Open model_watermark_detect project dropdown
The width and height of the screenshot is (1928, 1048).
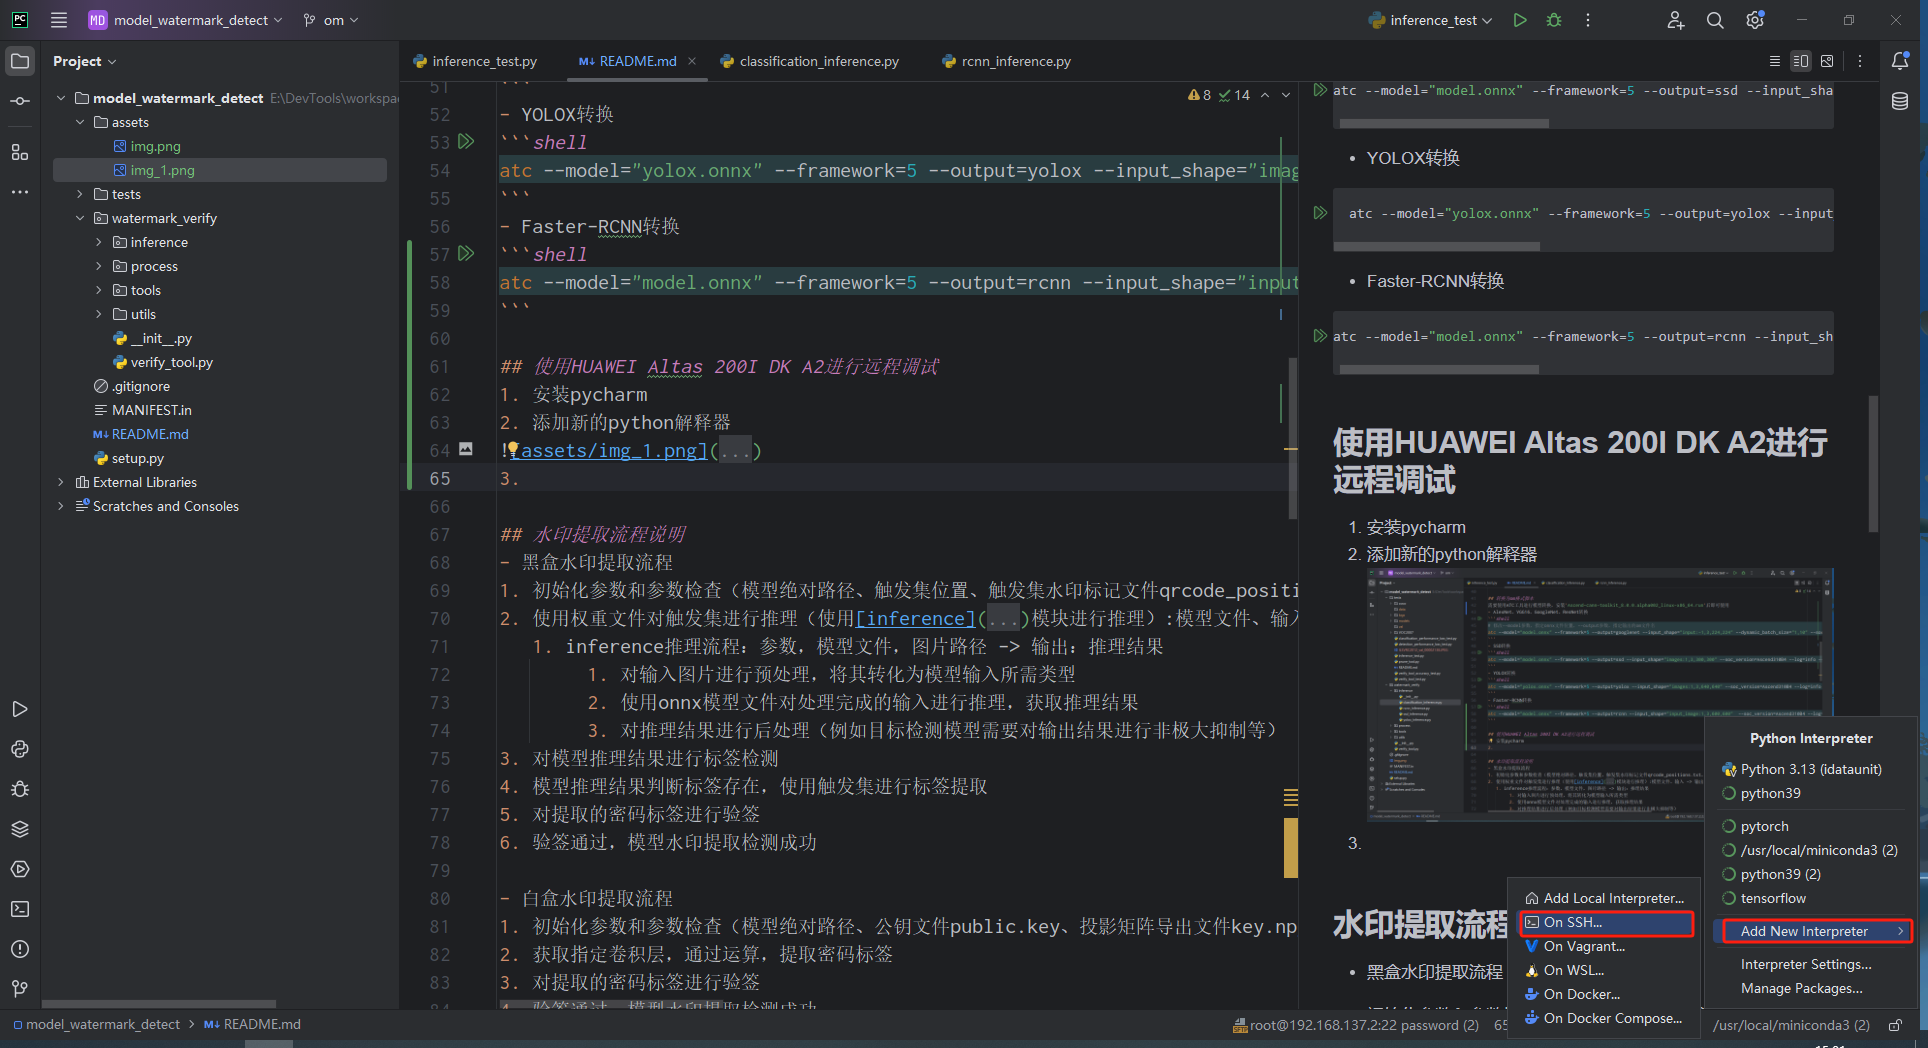coord(186,20)
